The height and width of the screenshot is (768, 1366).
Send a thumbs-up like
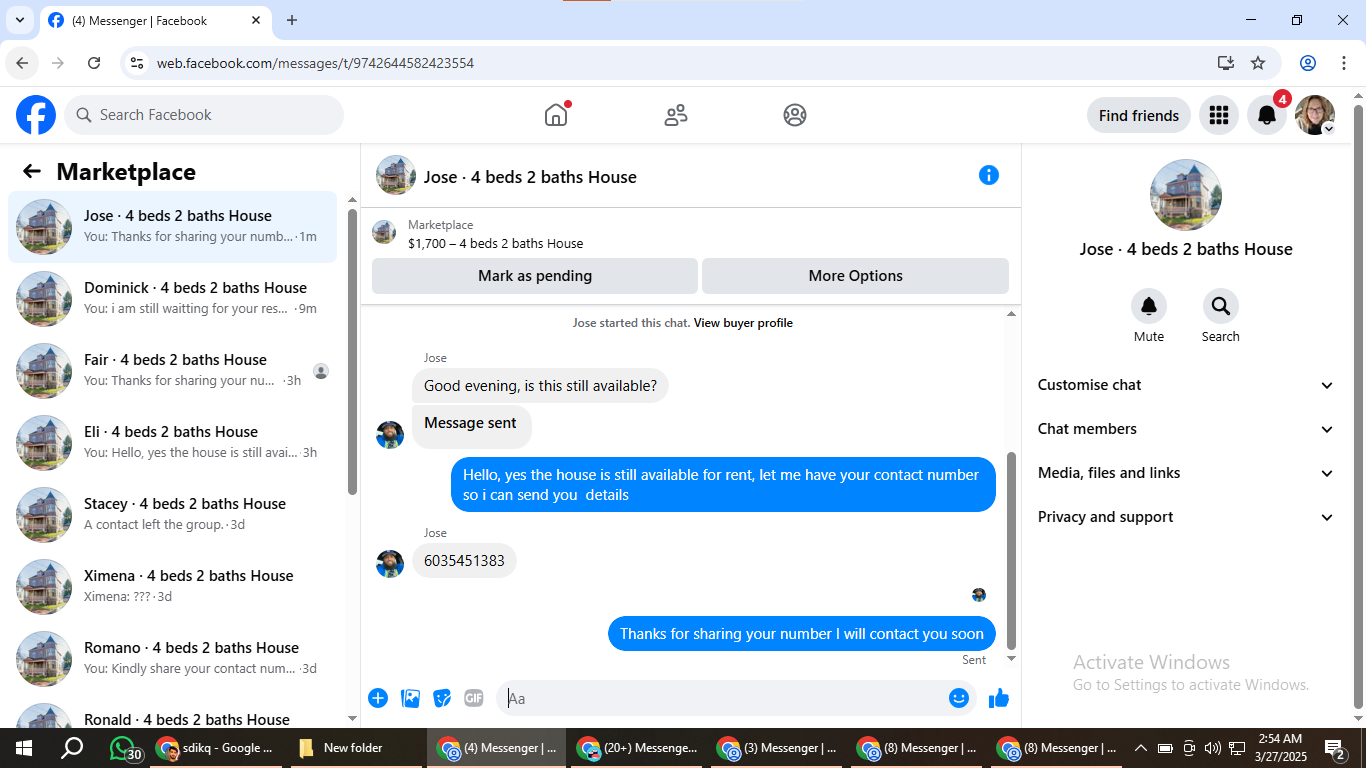[x=998, y=698]
